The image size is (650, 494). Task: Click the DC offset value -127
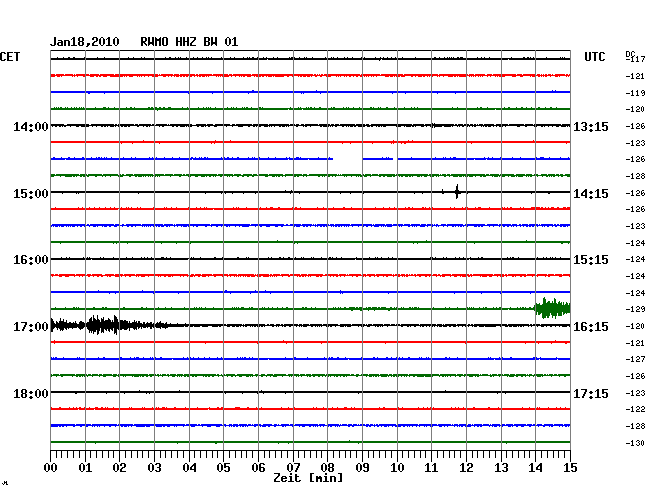tap(635, 359)
